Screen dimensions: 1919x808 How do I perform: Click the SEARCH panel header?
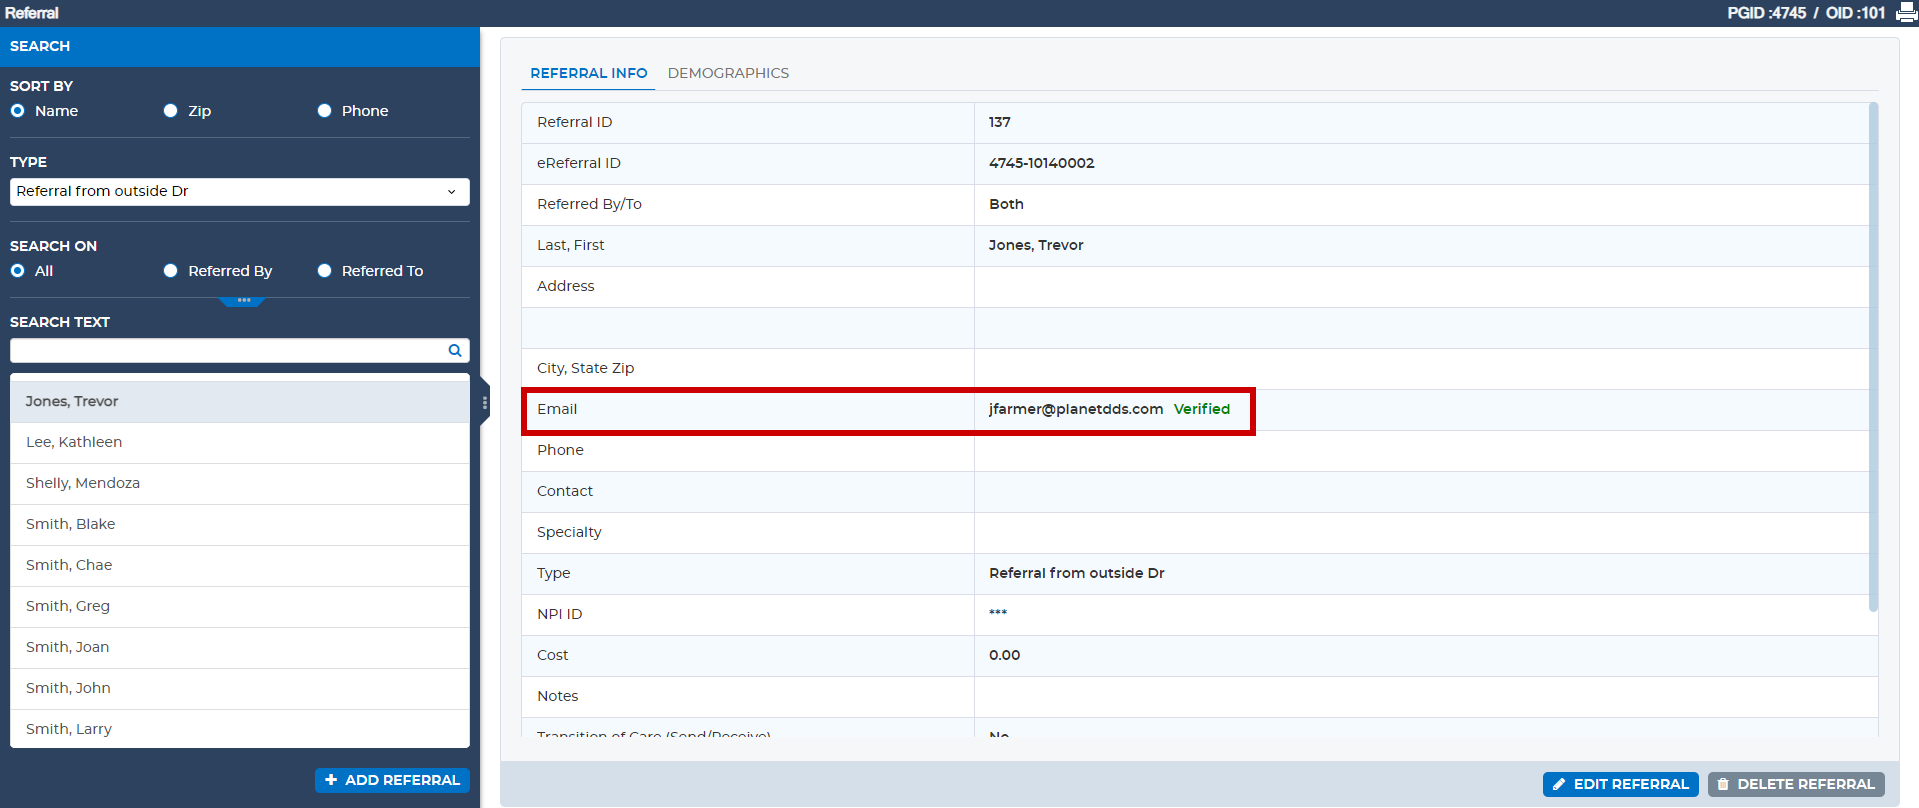[x=240, y=47]
